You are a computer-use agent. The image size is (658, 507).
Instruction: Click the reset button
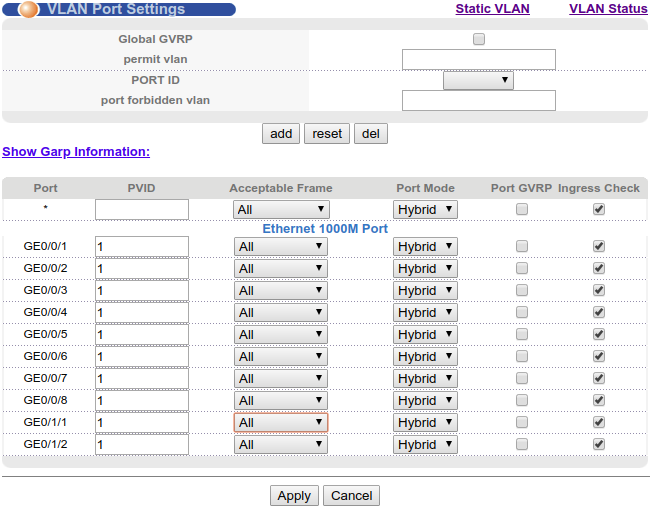pyautogui.click(x=327, y=134)
